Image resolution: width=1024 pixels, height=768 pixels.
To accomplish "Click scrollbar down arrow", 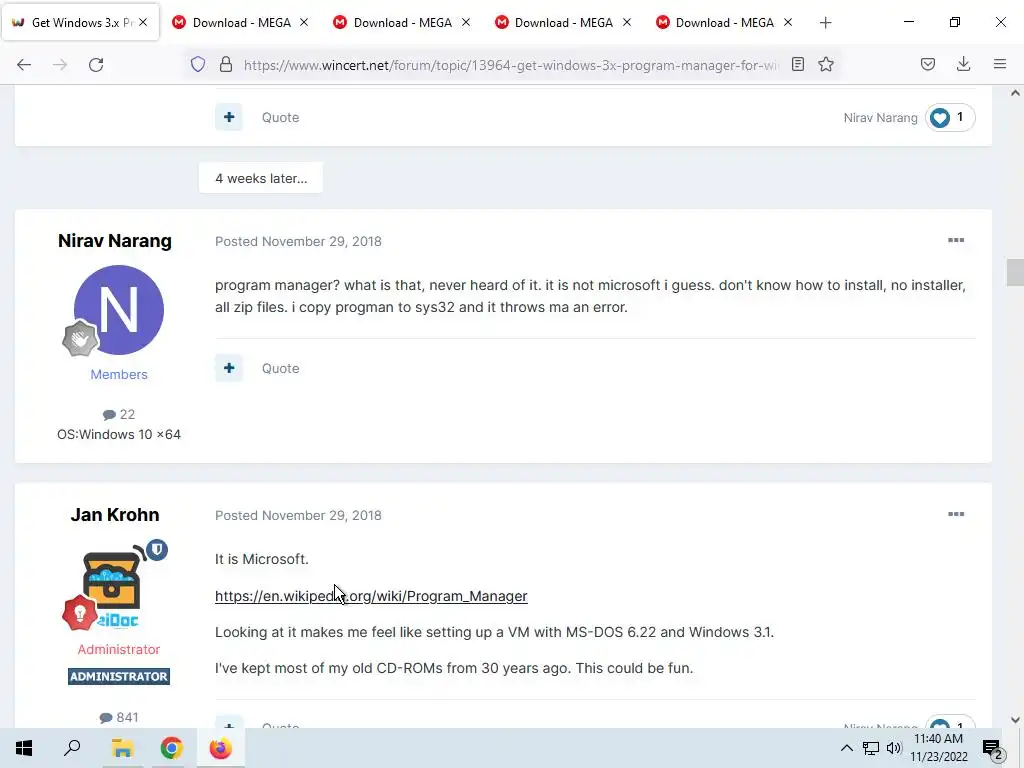I will 1015,720.
